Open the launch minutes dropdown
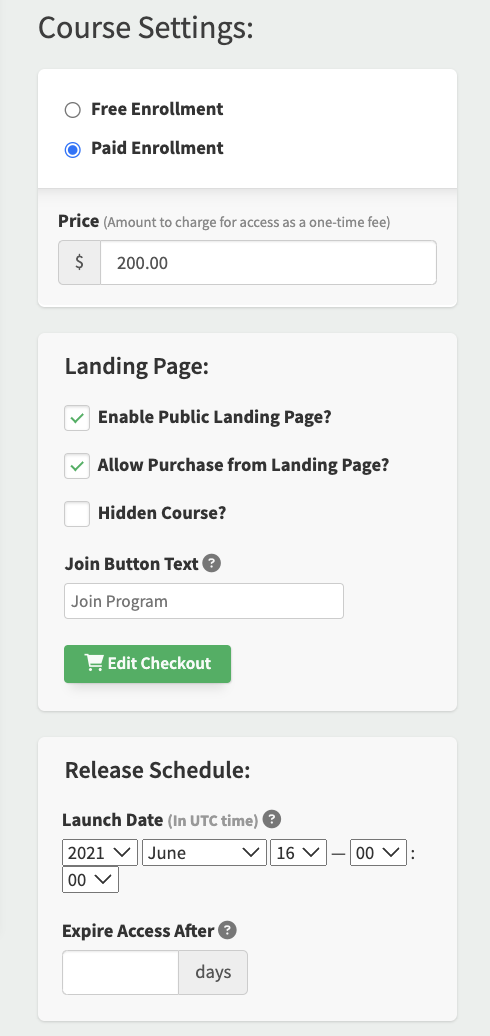490x1036 pixels. click(x=90, y=879)
